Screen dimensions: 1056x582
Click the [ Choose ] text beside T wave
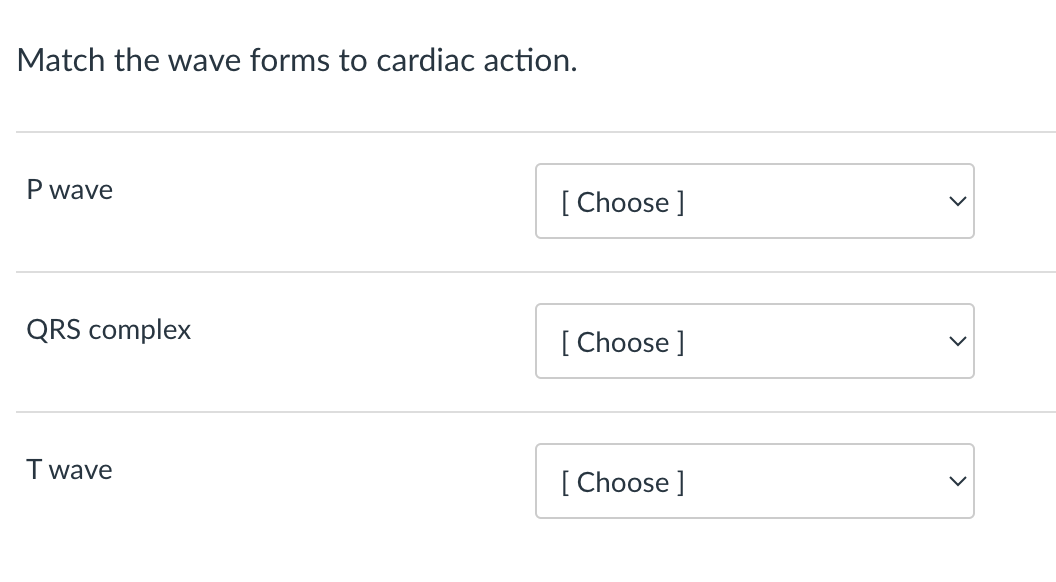click(x=621, y=482)
